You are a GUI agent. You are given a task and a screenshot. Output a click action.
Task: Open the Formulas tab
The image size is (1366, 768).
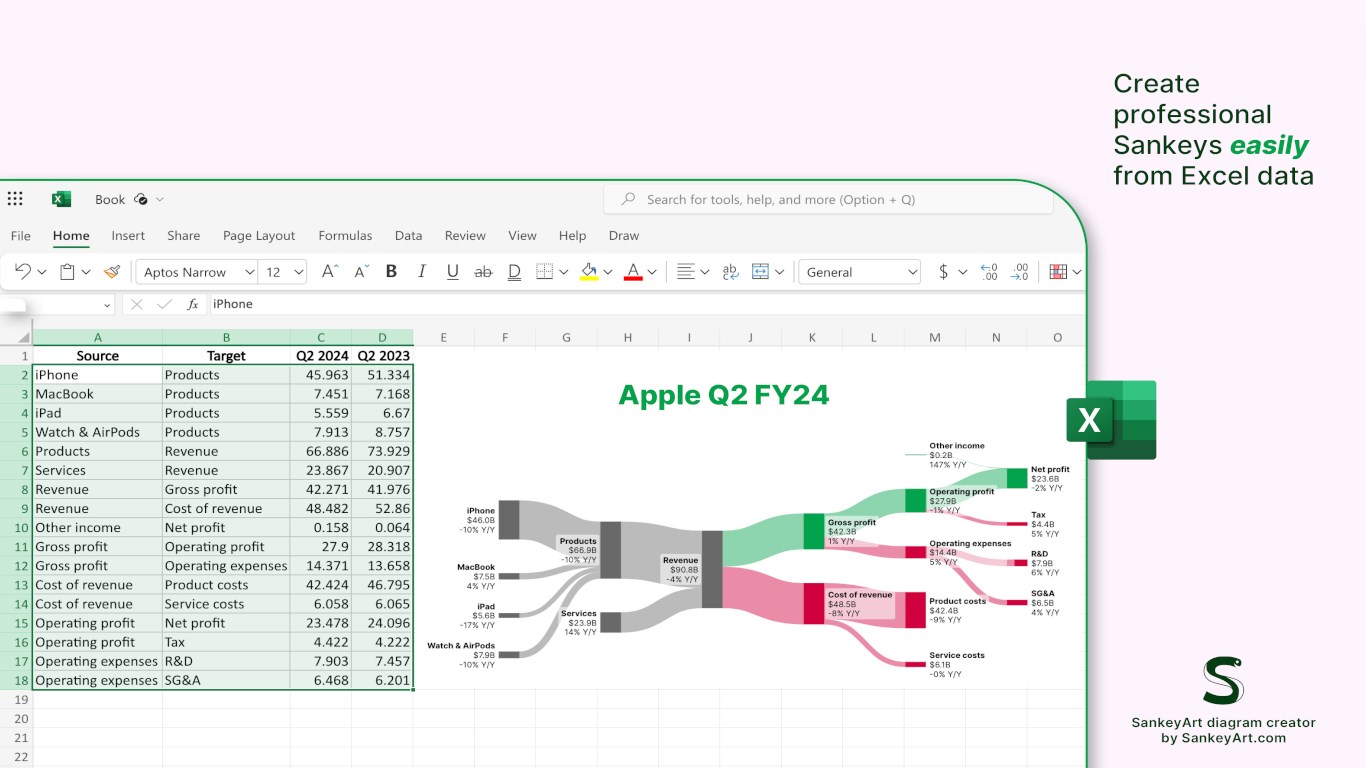[x=345, y=236]
